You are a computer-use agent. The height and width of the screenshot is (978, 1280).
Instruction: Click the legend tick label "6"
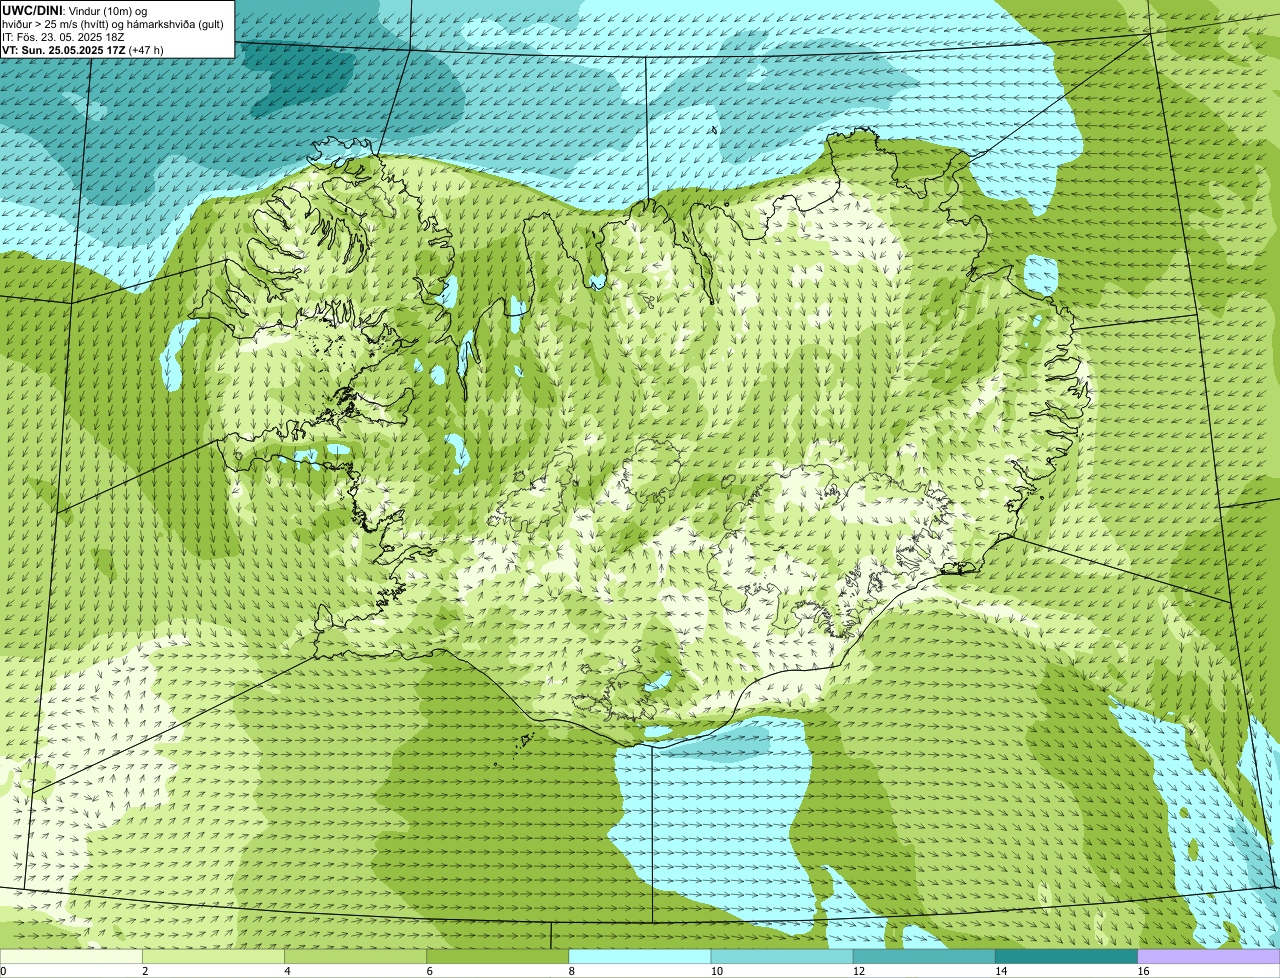(430, 971)
